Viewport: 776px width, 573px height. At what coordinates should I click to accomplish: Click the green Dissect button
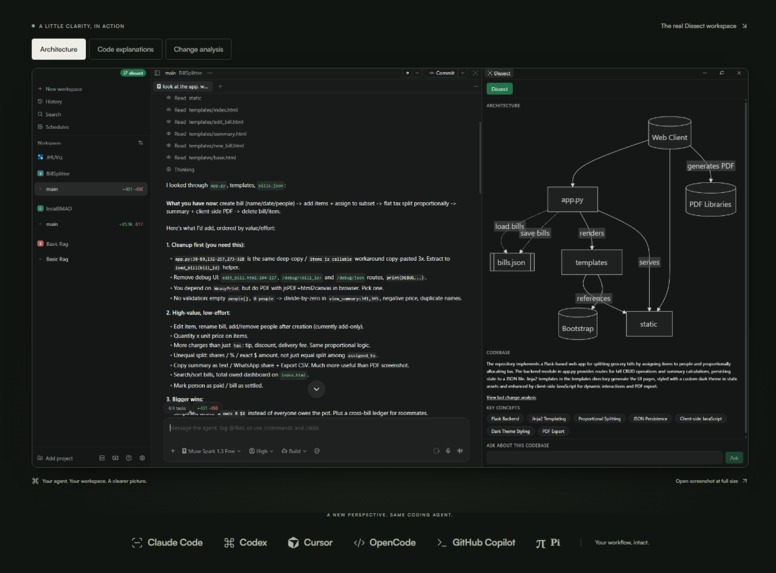click(499, 89)
